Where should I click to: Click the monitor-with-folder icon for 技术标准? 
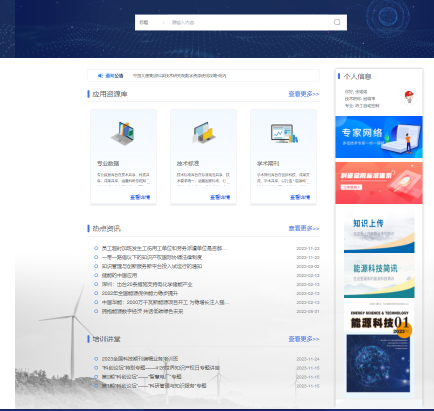(x=203, y=133)
